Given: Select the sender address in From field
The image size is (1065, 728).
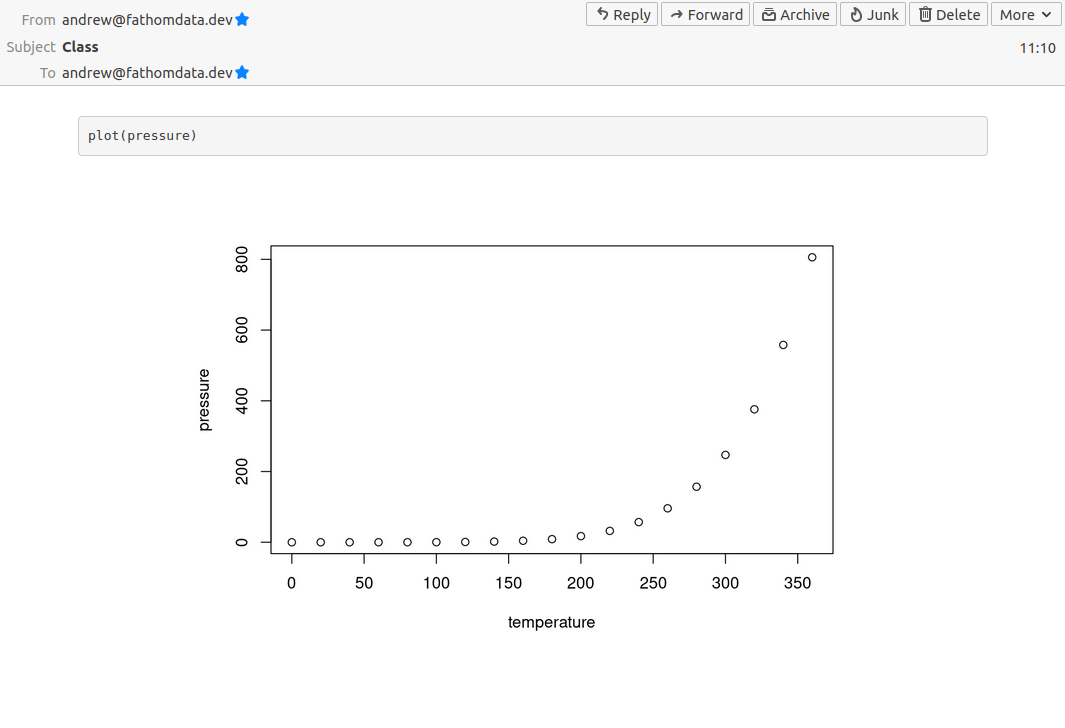Looking at the screenshot, I should [147, 20].
